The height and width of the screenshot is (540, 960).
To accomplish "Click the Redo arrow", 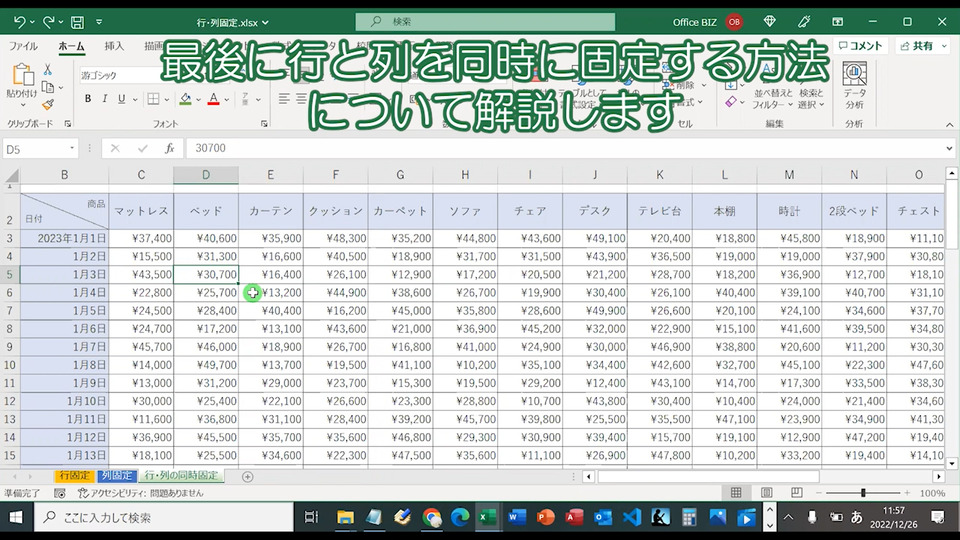I will (48, 22).
